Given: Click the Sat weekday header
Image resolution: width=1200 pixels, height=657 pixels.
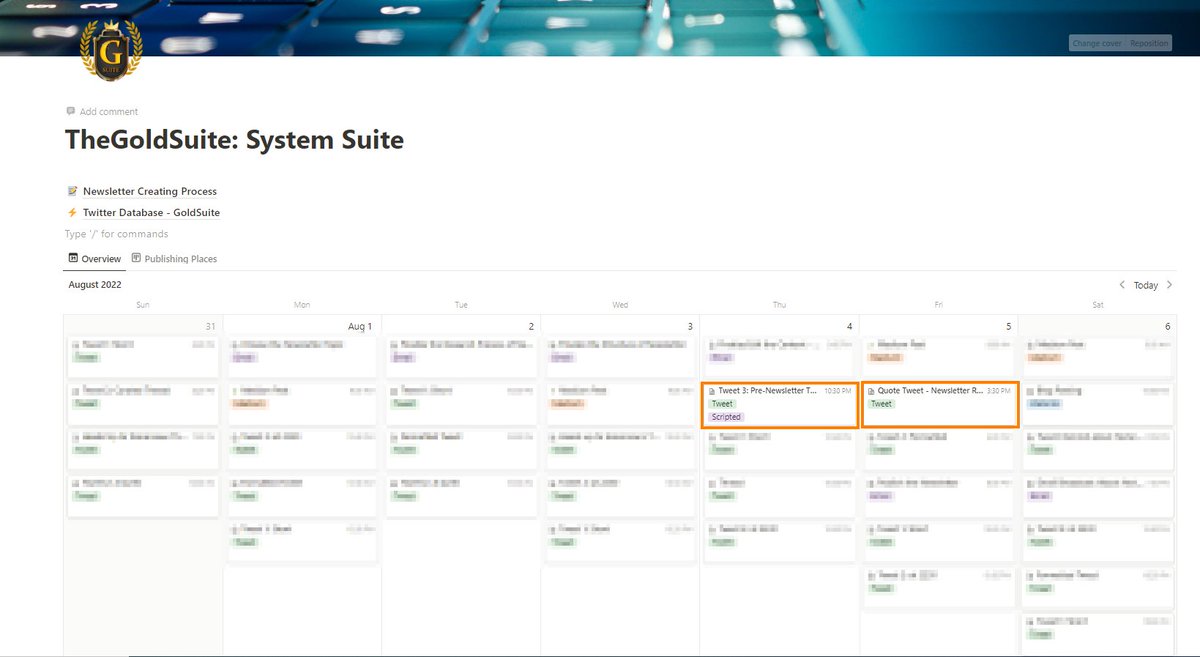Looking at the screenshot, I should click(x=1098, y=304).
